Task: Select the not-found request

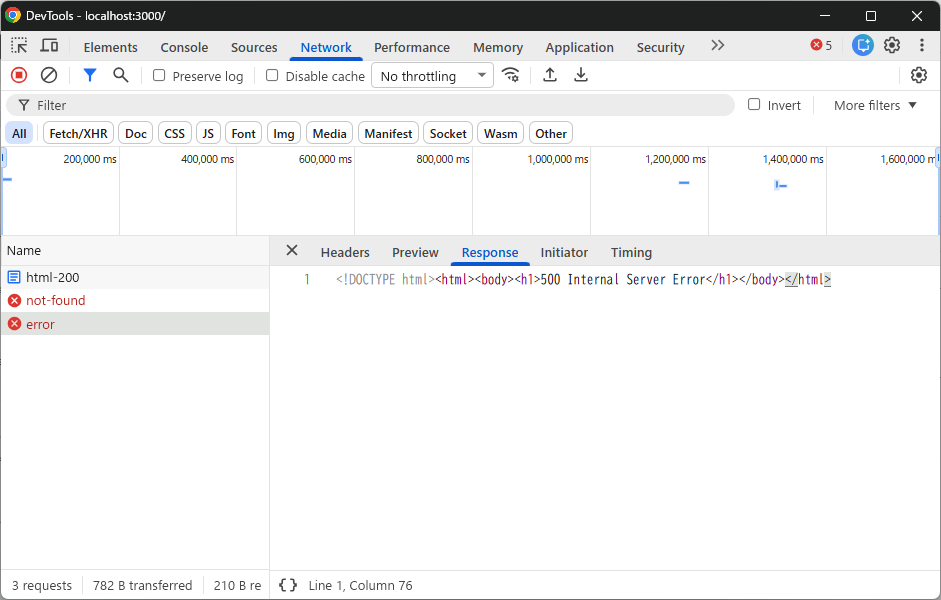Action: tap(135, 301)
